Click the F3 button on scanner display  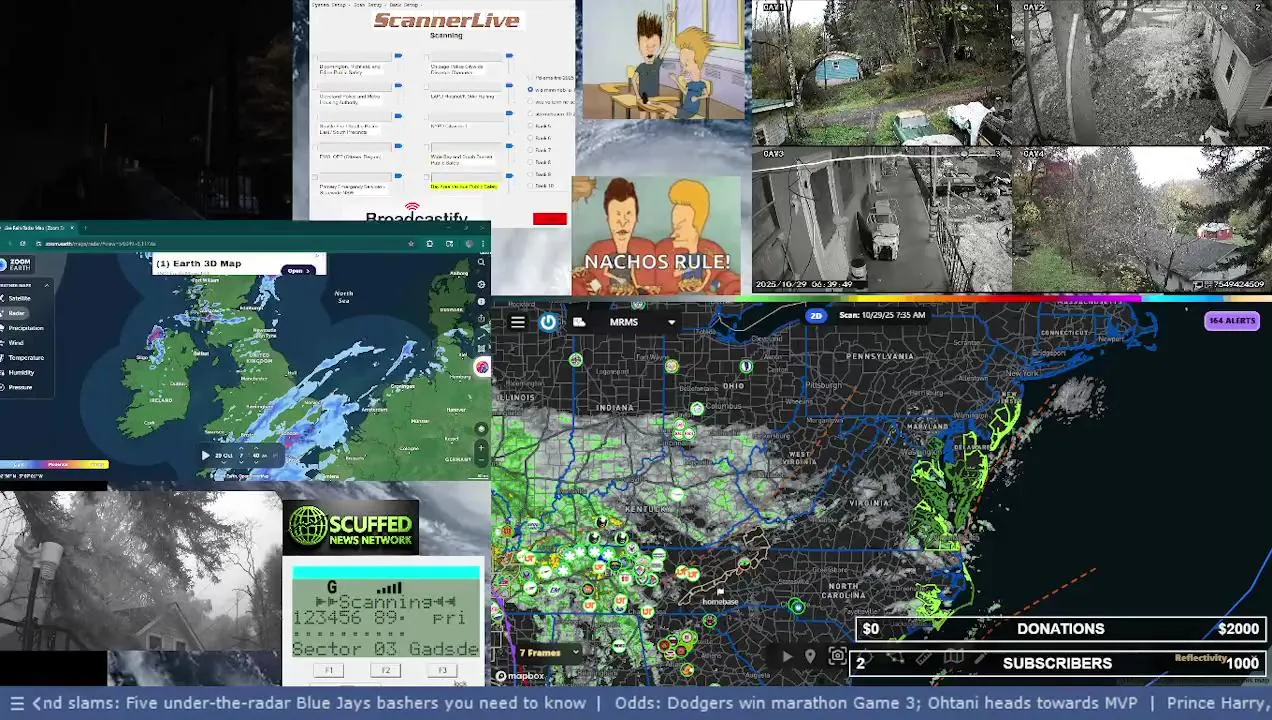[x=443, y=670]
